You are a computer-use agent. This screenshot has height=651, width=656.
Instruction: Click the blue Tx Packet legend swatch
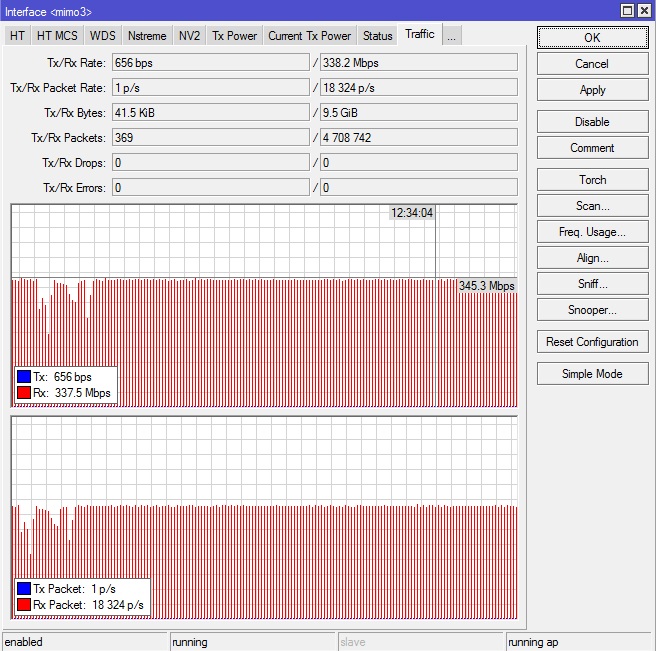click(x=24, y=589)
